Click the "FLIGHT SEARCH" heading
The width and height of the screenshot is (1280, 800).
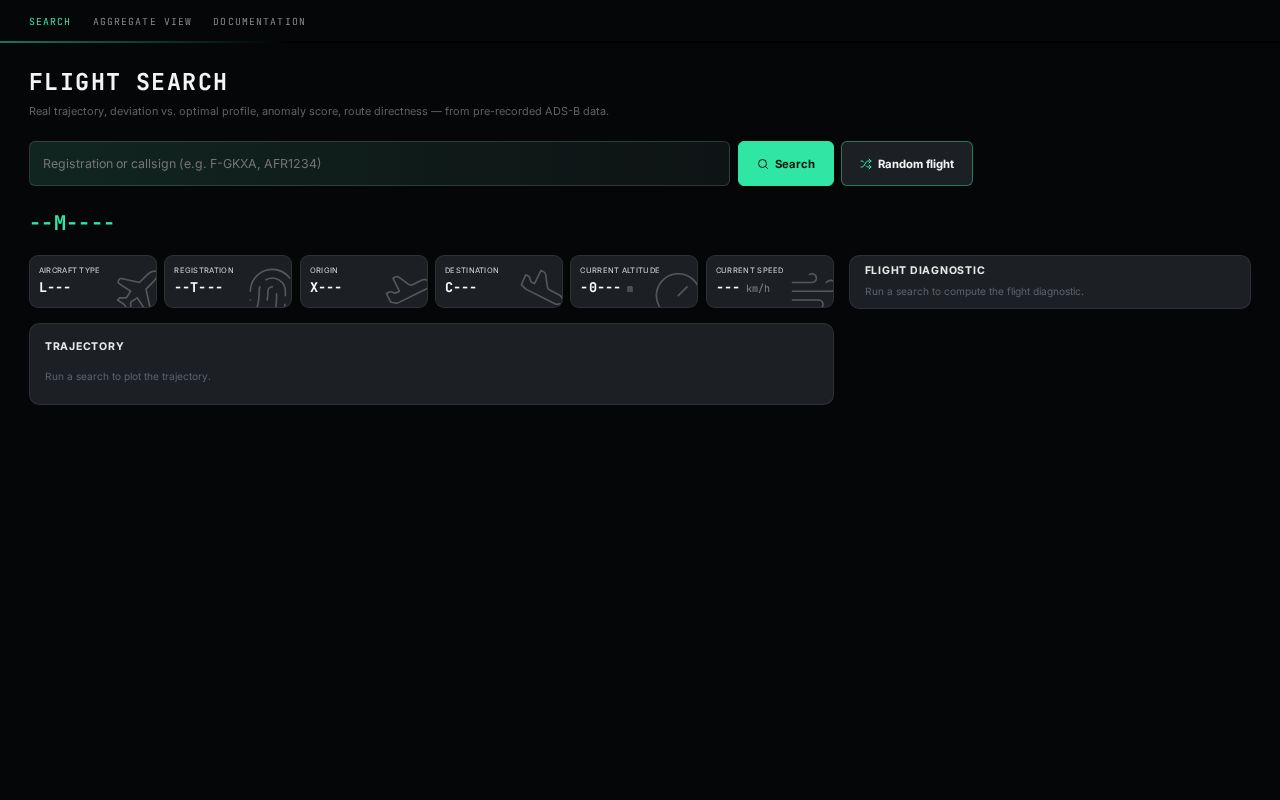[x=128, y=82]
